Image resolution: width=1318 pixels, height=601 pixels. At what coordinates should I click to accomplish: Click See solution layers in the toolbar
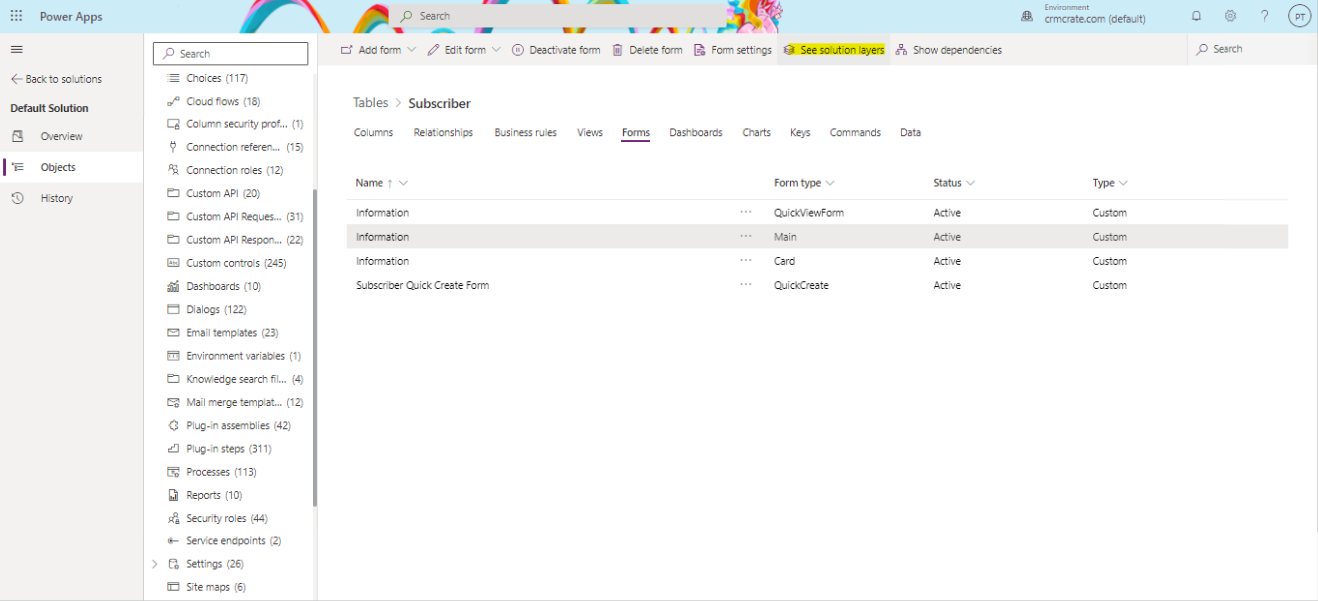tap(834, 48)
